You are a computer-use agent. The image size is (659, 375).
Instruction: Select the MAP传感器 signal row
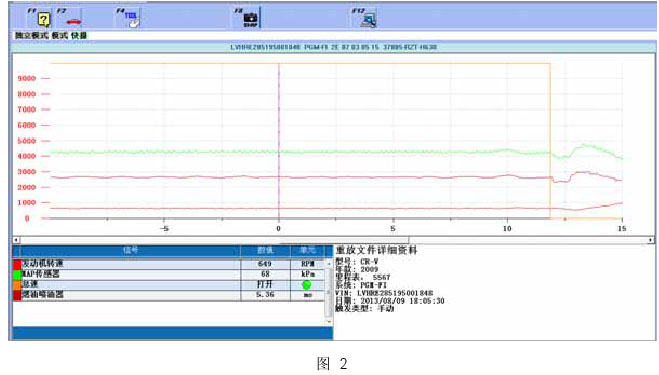point(169,275)
